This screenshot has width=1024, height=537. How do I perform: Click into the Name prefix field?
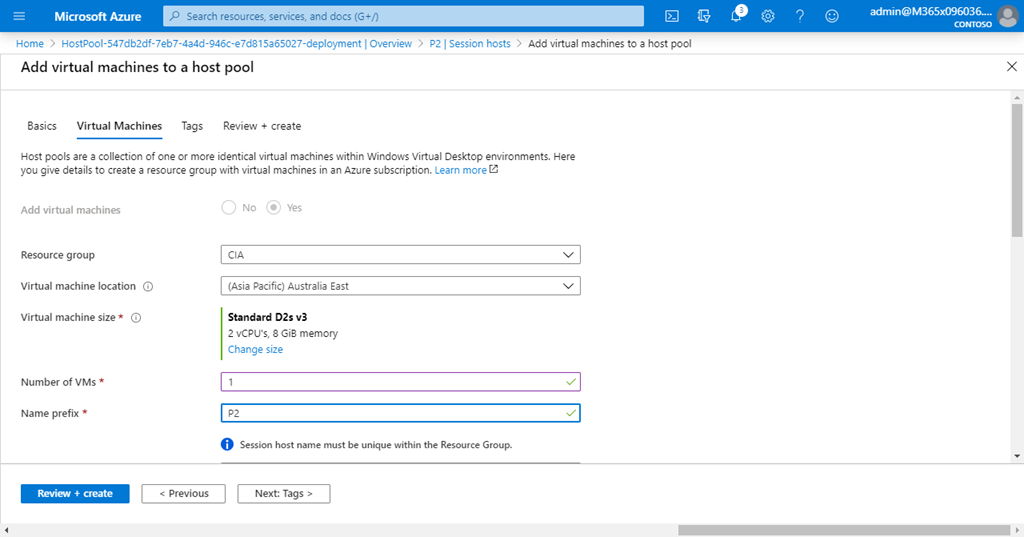pos(390,413)
